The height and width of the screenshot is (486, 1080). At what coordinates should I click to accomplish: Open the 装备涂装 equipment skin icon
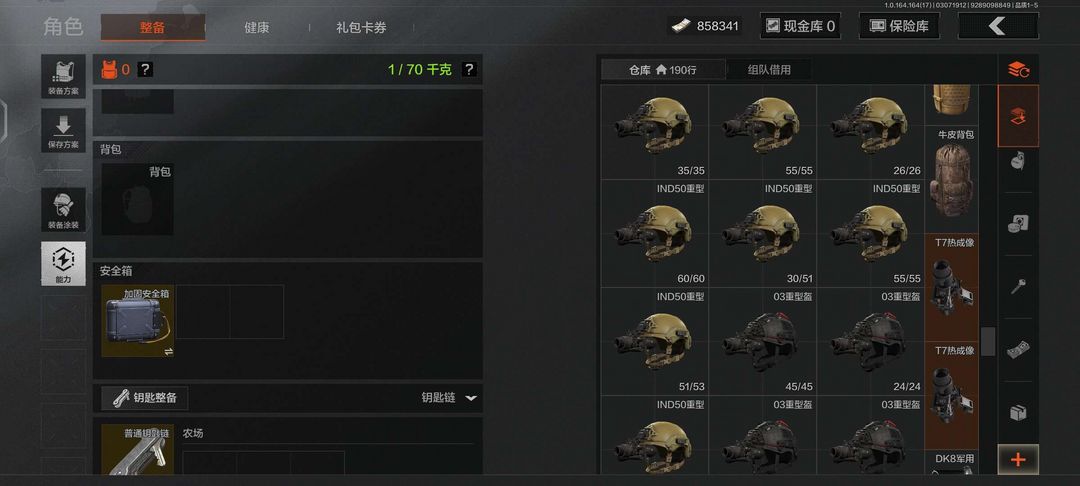pyautogui.click(x=63, y=210)
